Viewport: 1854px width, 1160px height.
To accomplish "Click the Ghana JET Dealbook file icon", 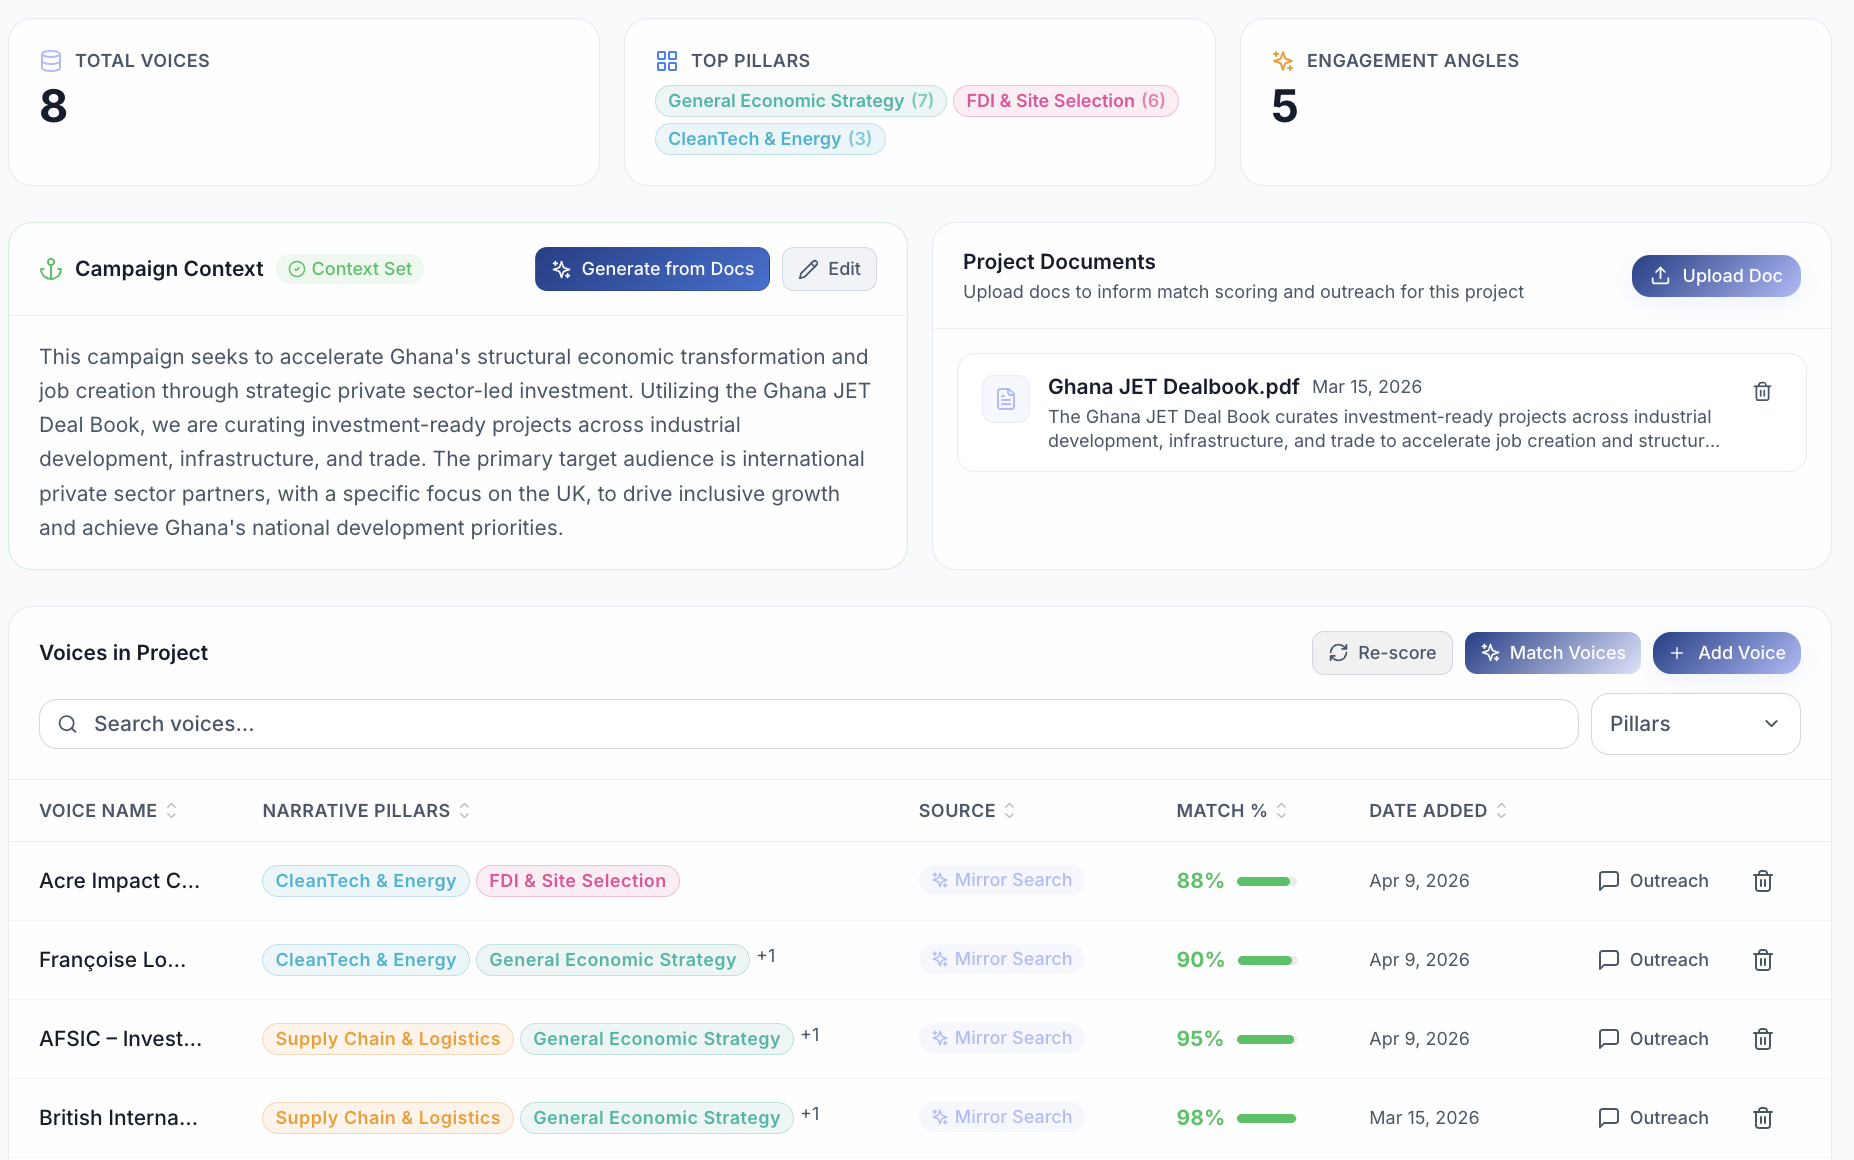I will [1006, 399].
